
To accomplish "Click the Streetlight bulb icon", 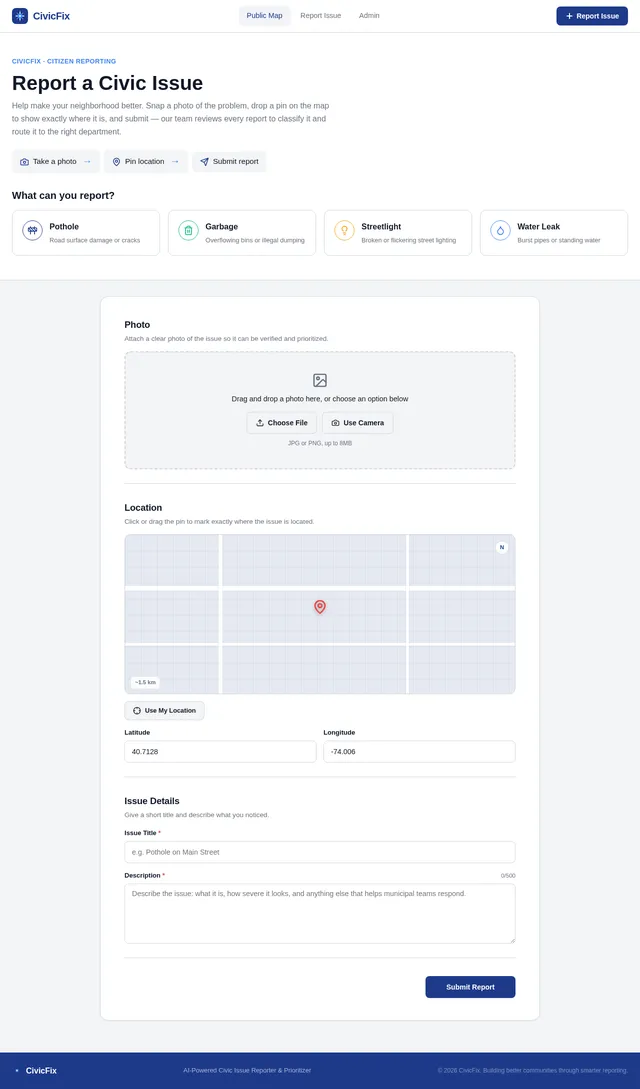I will 344,231.
